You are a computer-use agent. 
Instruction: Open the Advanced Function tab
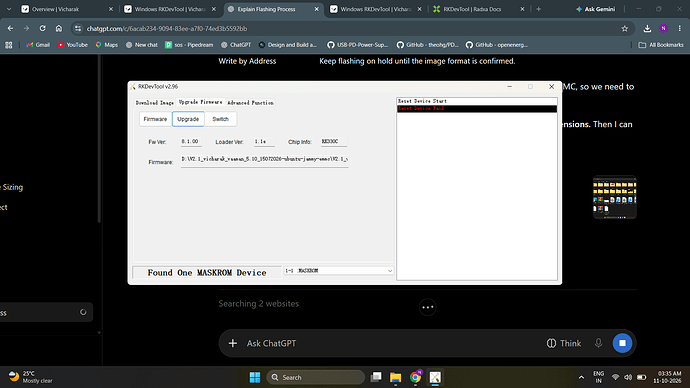250,102
